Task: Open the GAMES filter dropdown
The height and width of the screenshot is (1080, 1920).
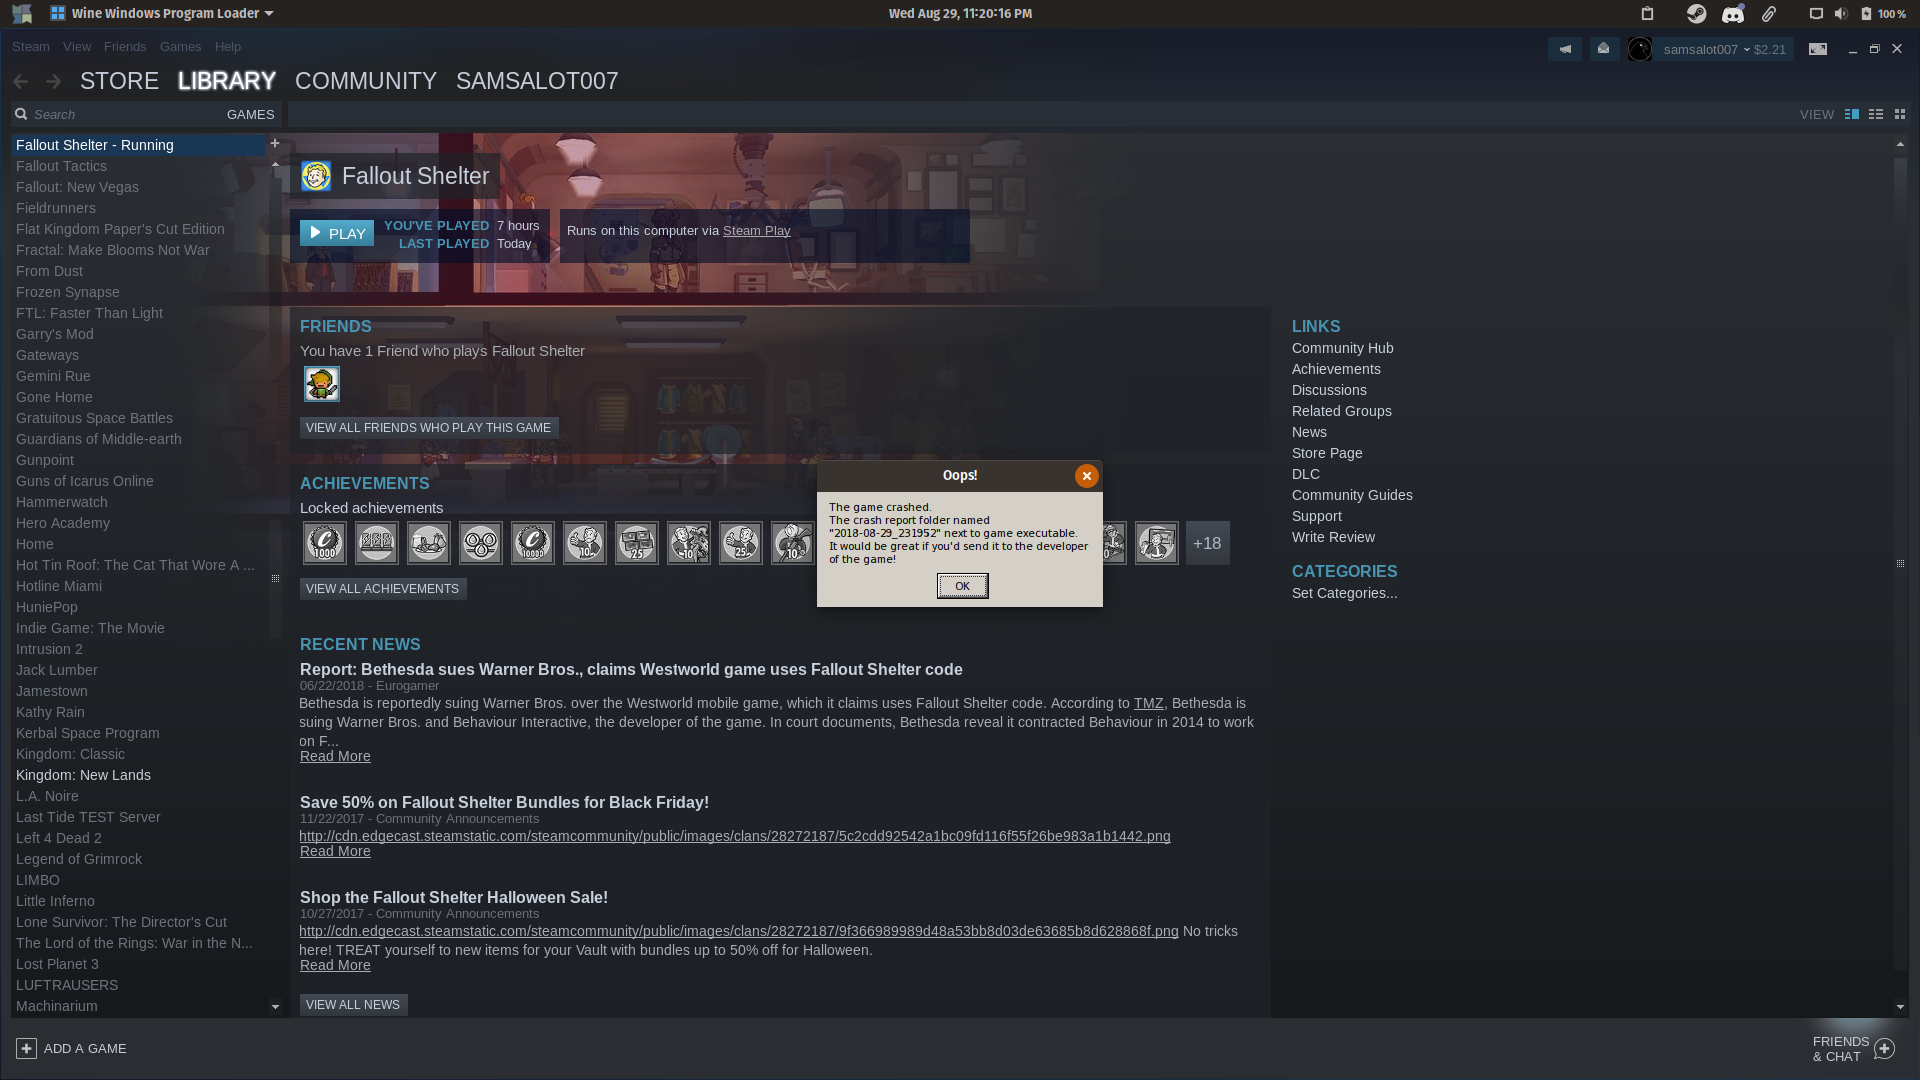Action: coord(250,114)
